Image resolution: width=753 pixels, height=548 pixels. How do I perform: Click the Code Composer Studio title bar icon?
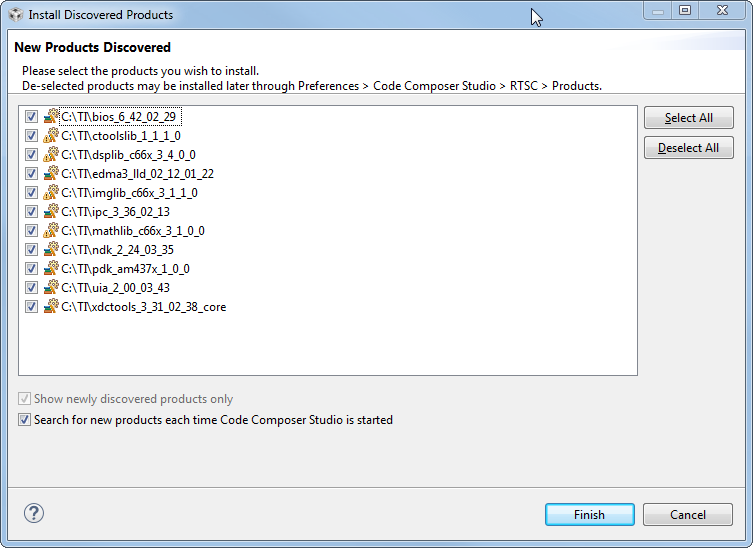tap(15, 15)
